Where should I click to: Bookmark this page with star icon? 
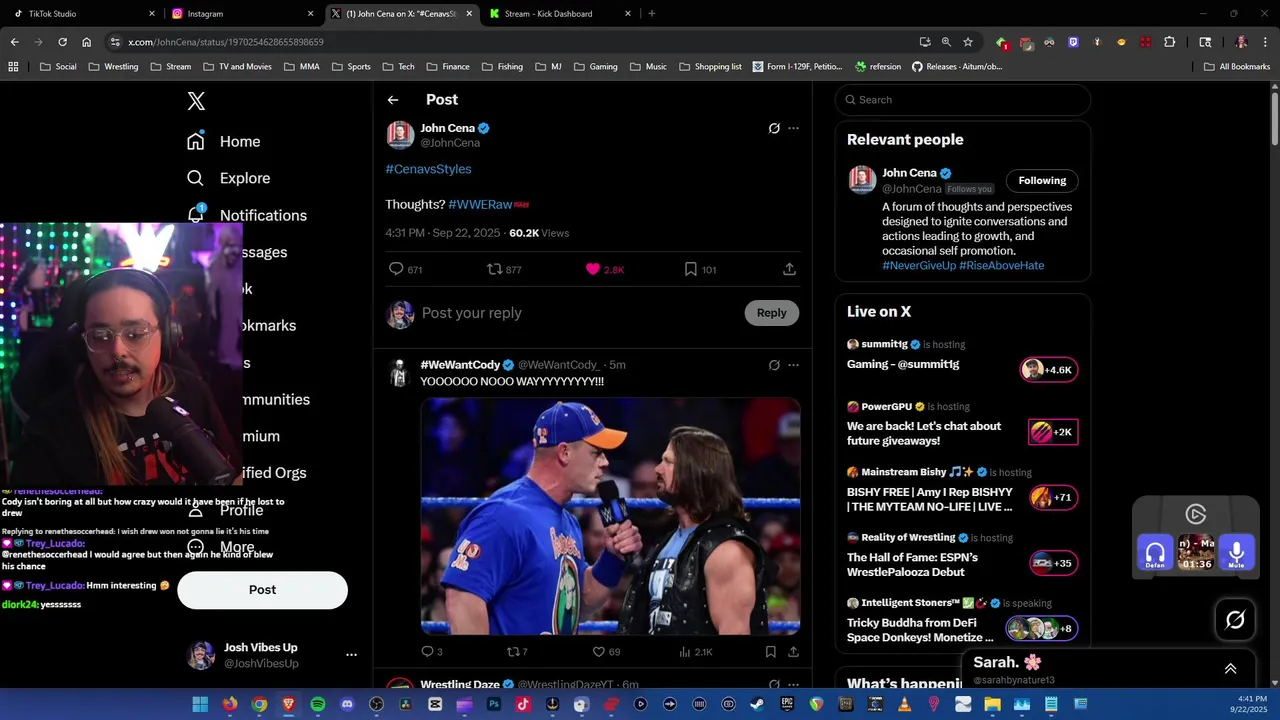pyautogui.click(x=968, y=42)
